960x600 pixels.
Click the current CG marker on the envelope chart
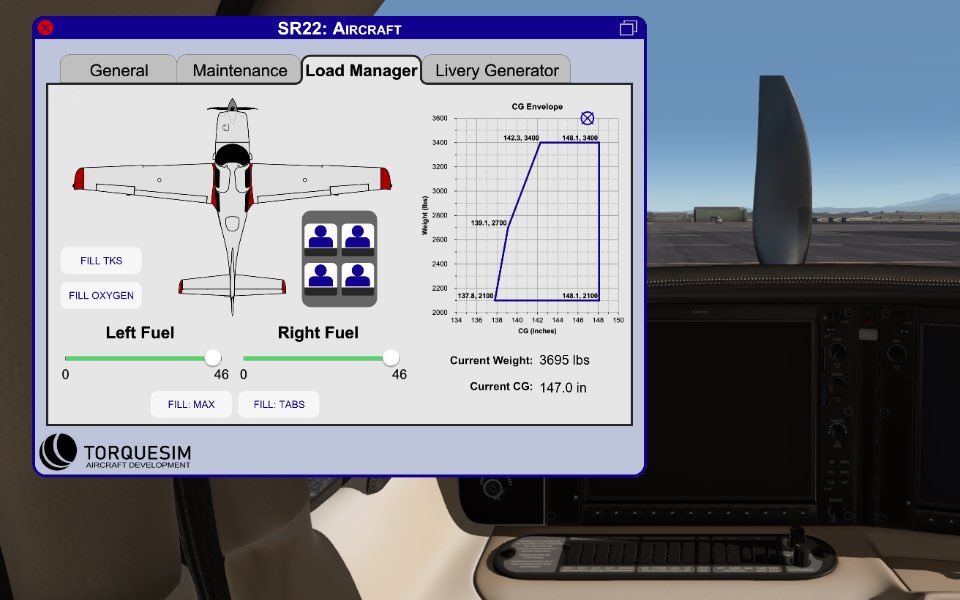(587, 118)
